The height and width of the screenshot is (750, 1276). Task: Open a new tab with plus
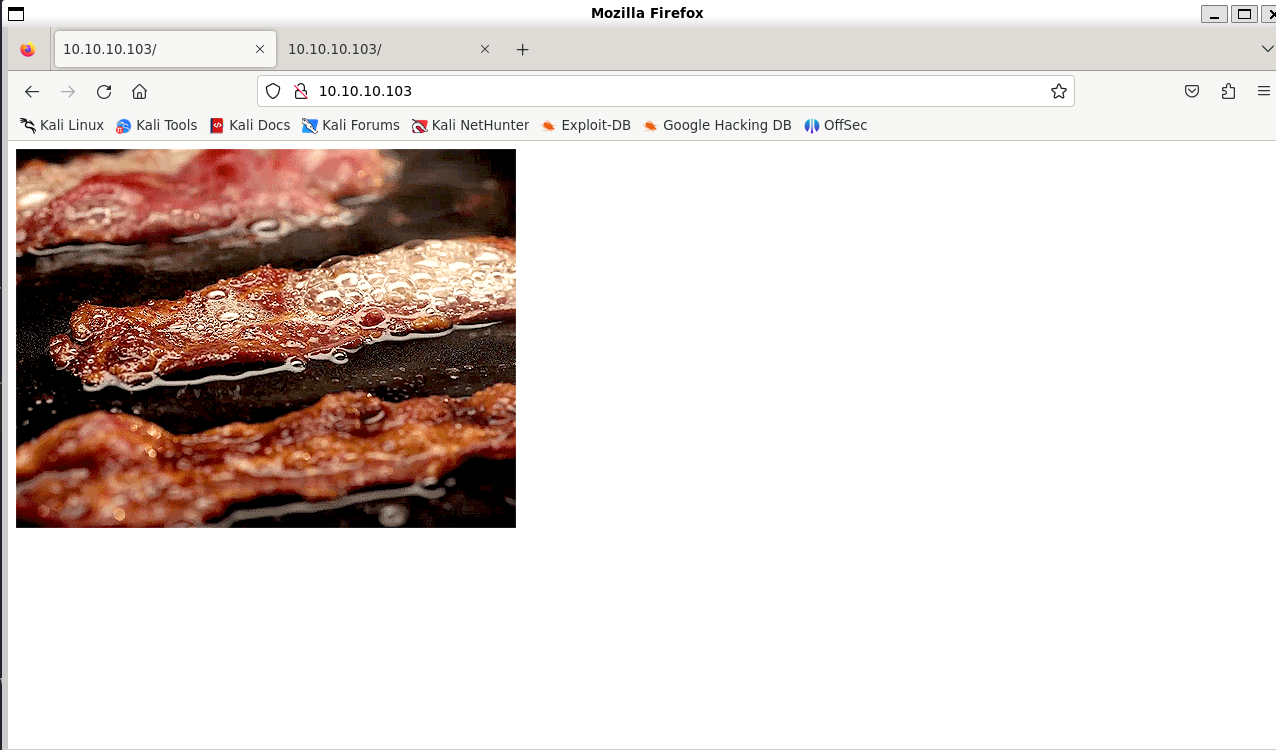522,49
